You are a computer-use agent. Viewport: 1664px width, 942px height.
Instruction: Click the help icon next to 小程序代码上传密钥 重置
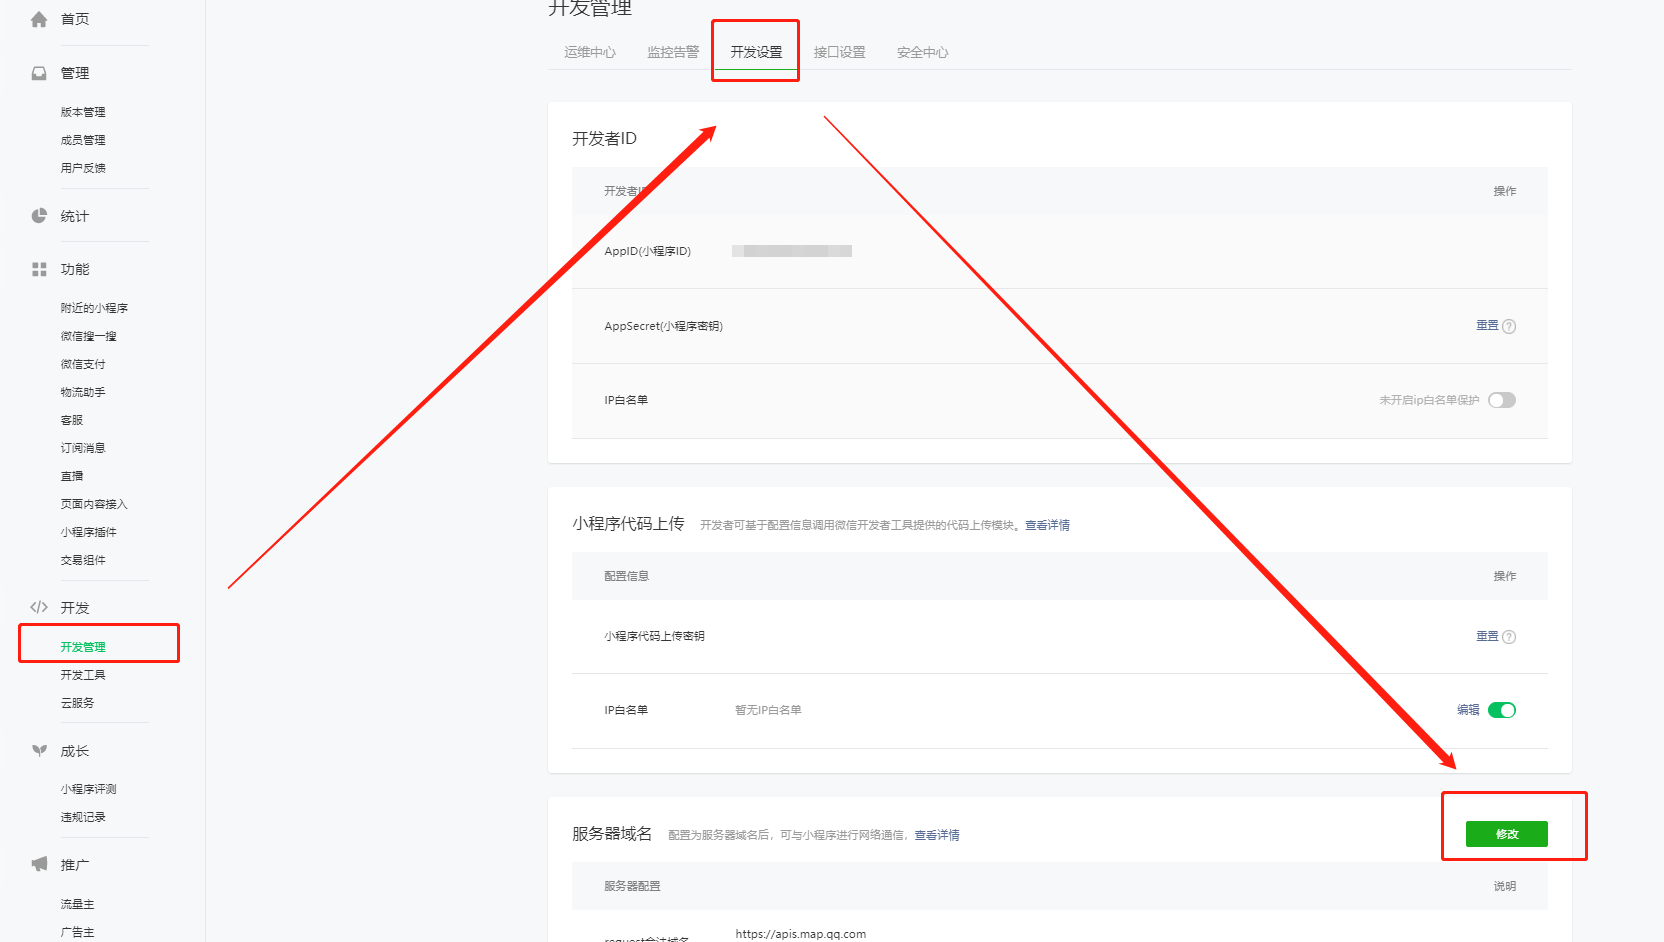point(1509,637)
